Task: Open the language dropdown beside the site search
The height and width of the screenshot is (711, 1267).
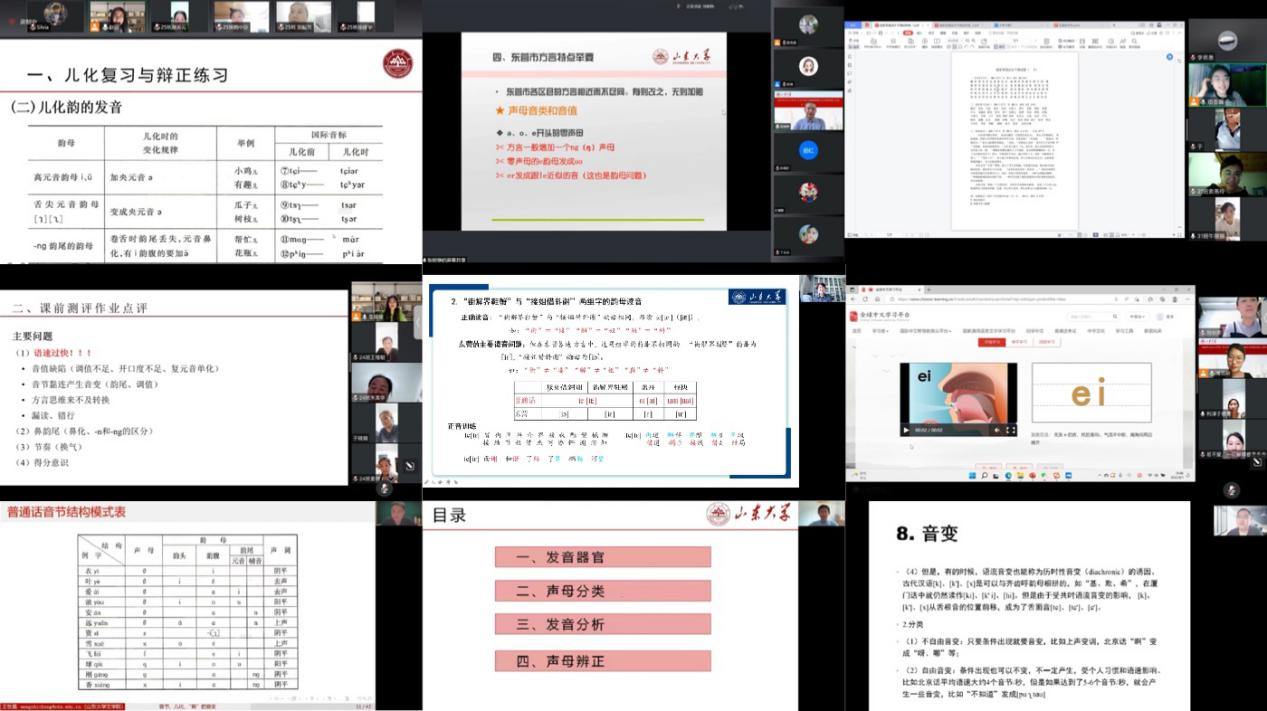Action: coord(1137,316)
